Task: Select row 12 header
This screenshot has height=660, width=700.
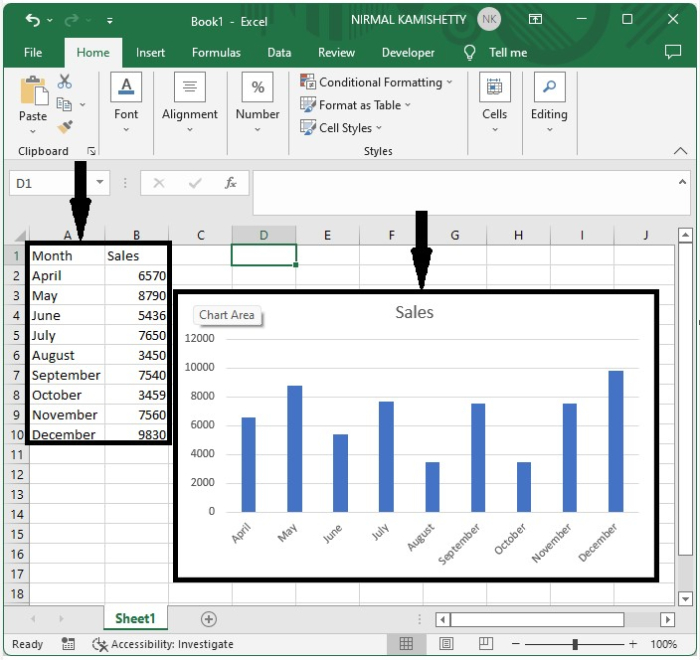Action: (x=17, y=475)
